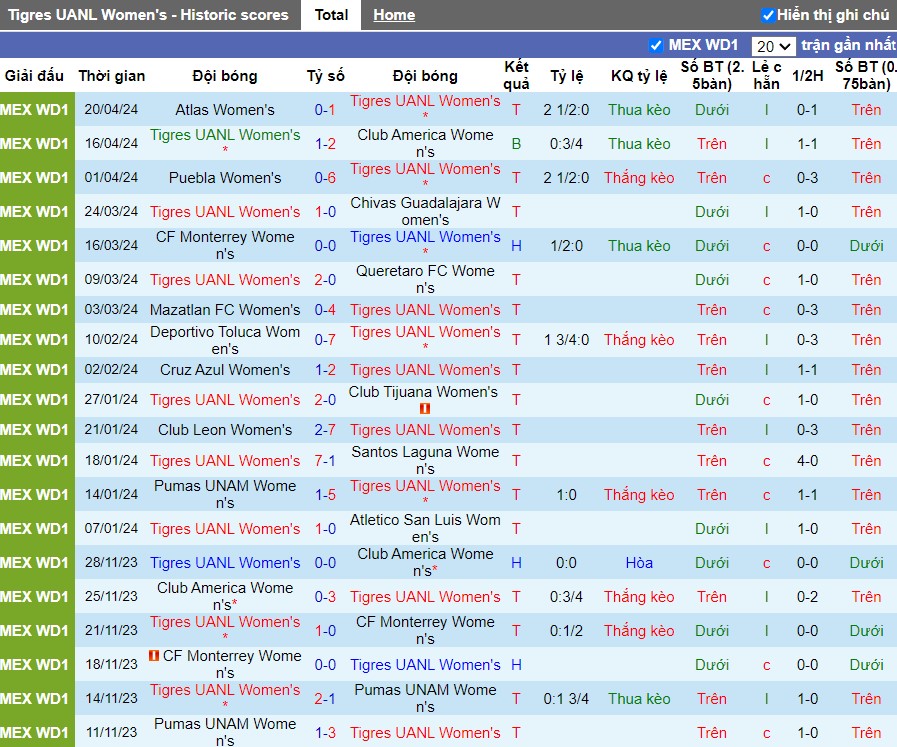
Task: Open the 0-3 score on 25/11/23
Action: point(325,597)
